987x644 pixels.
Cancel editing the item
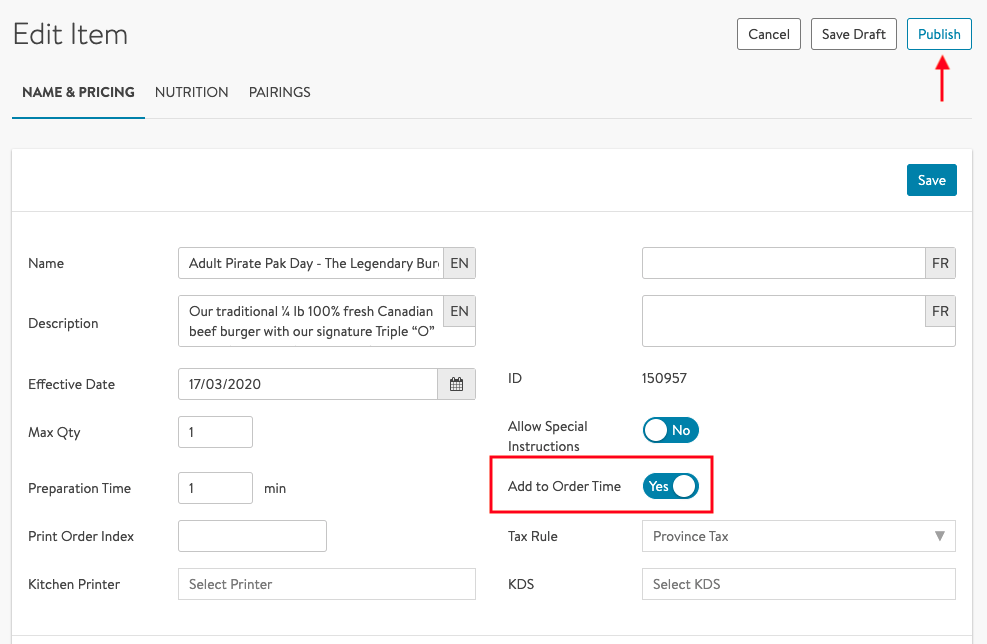768,34
